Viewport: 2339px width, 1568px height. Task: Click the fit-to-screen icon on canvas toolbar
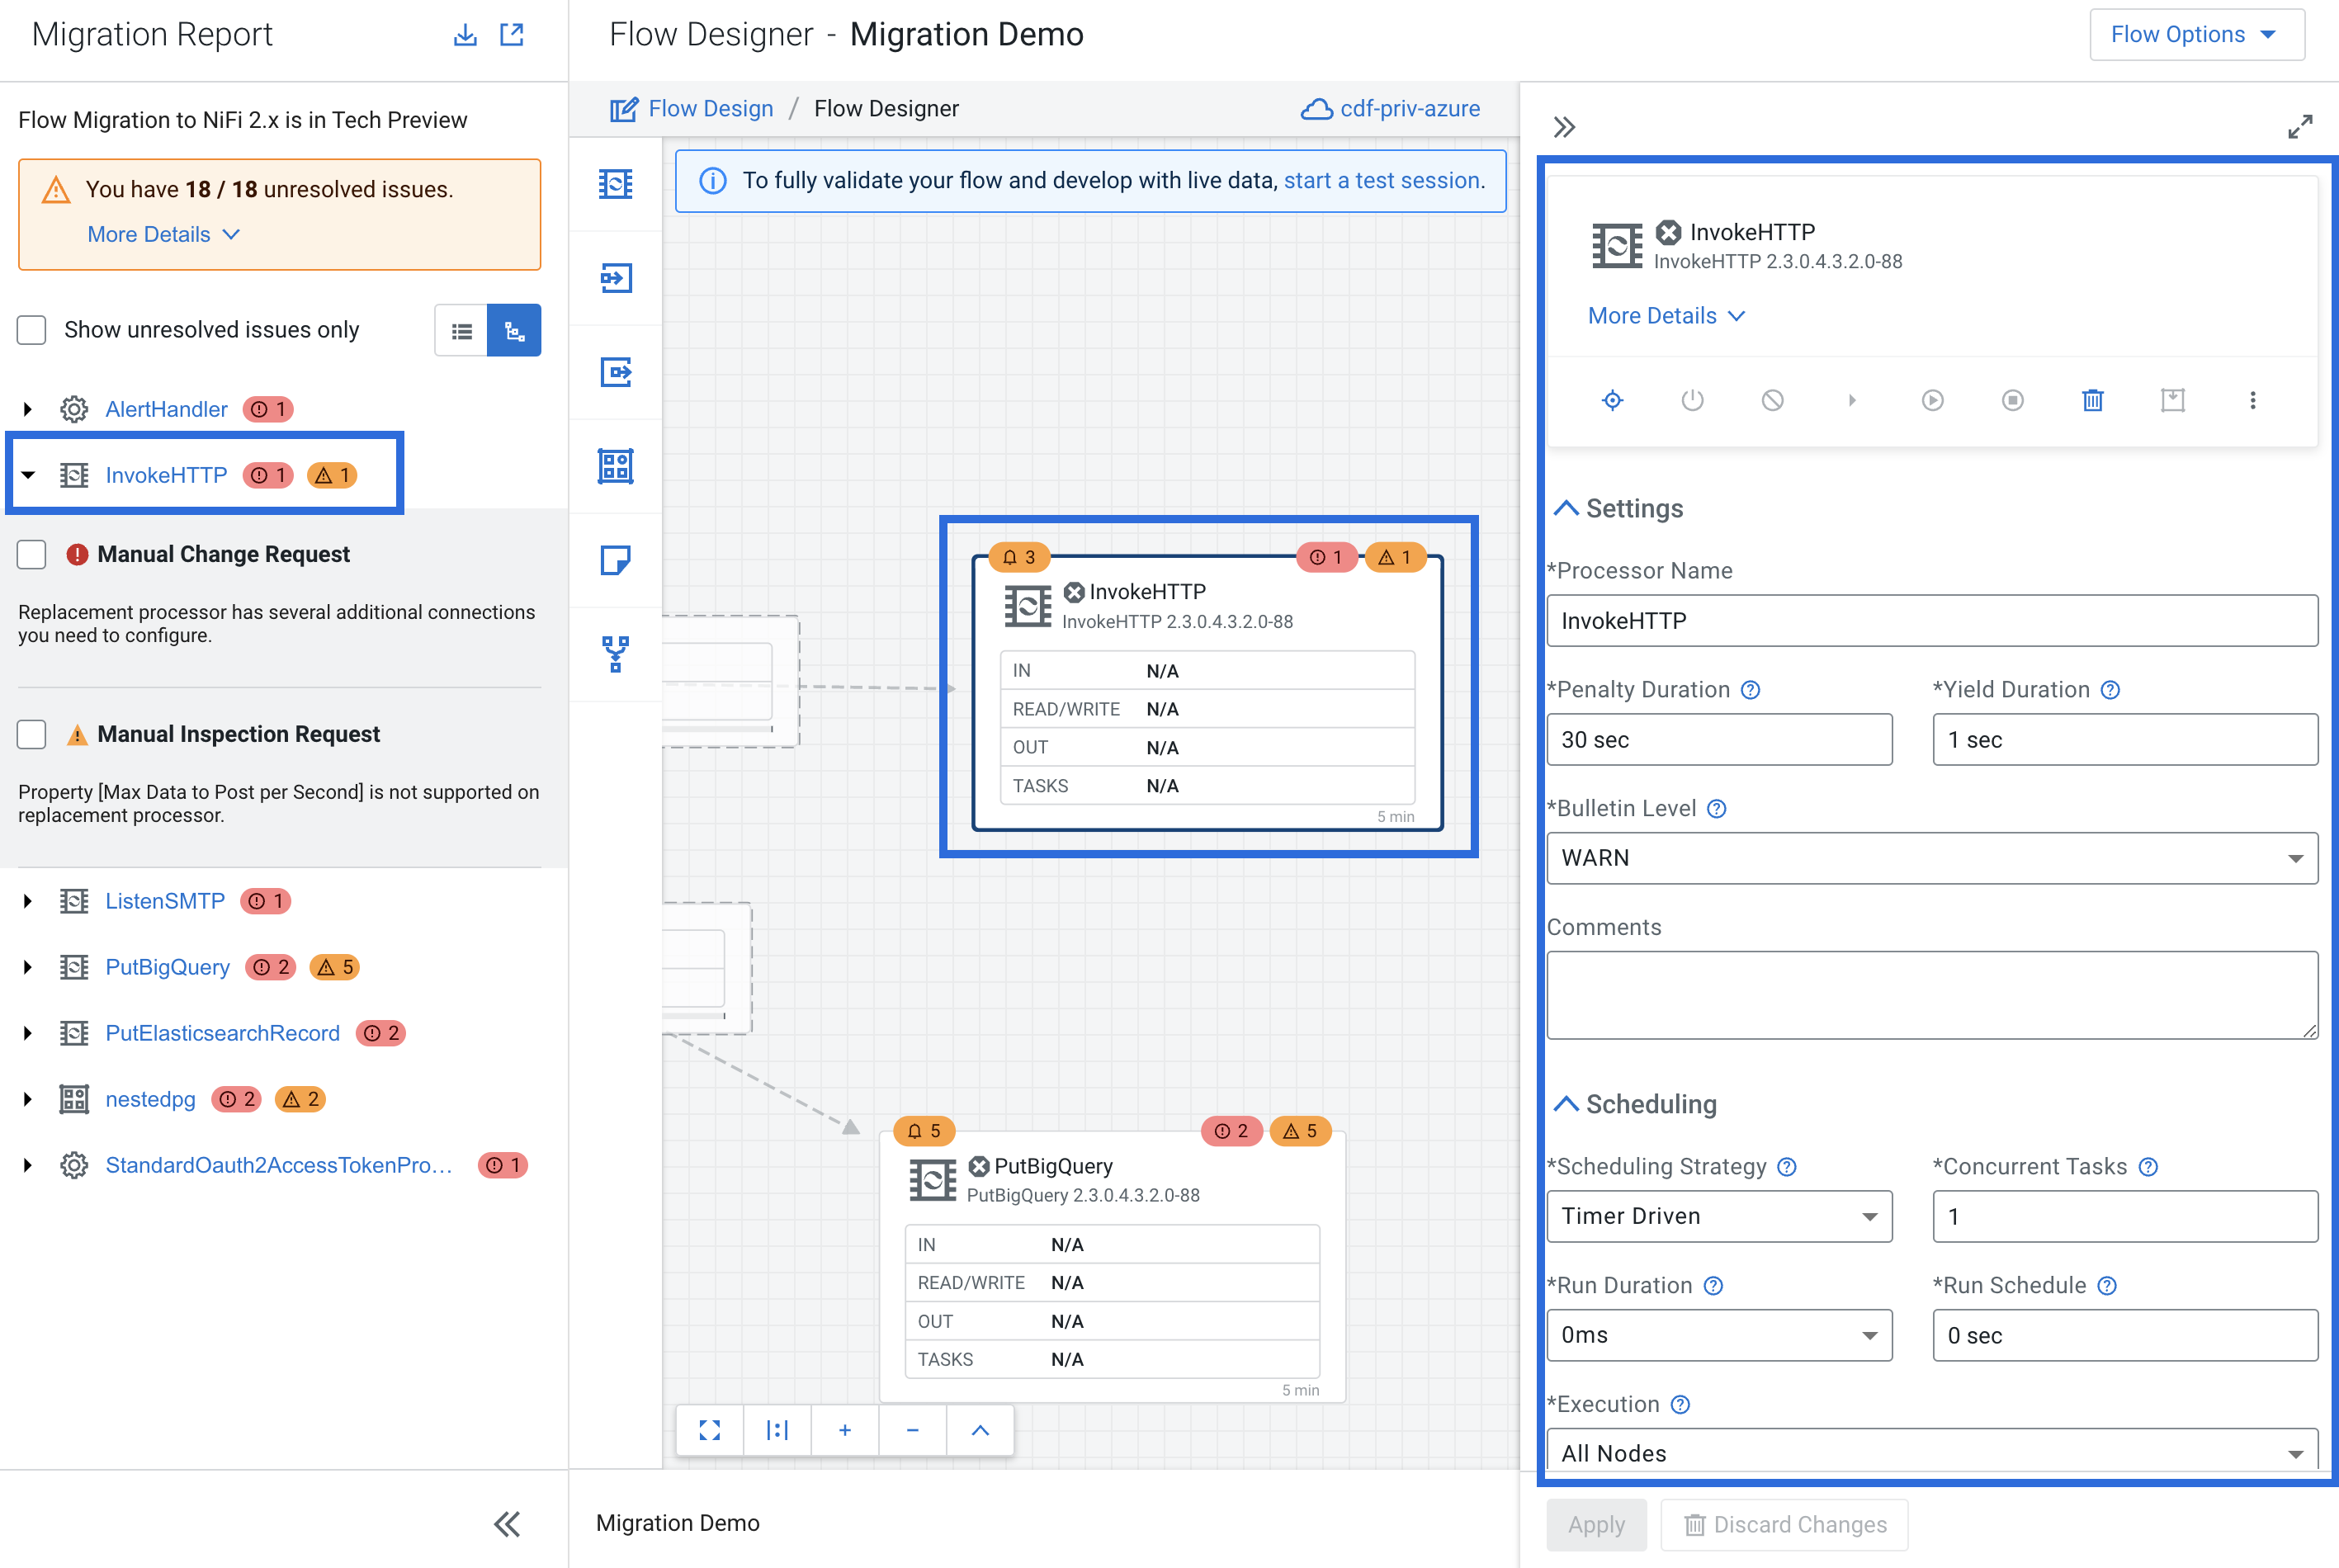(x=710, y=1430)
